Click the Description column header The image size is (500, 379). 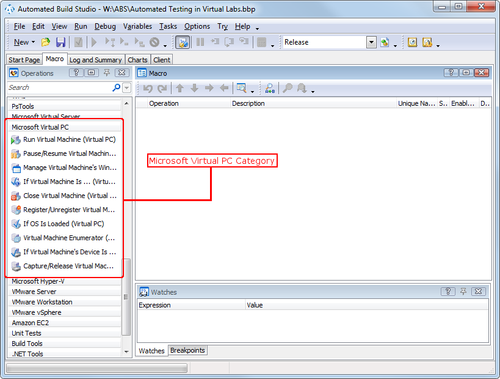pos(313,104)
